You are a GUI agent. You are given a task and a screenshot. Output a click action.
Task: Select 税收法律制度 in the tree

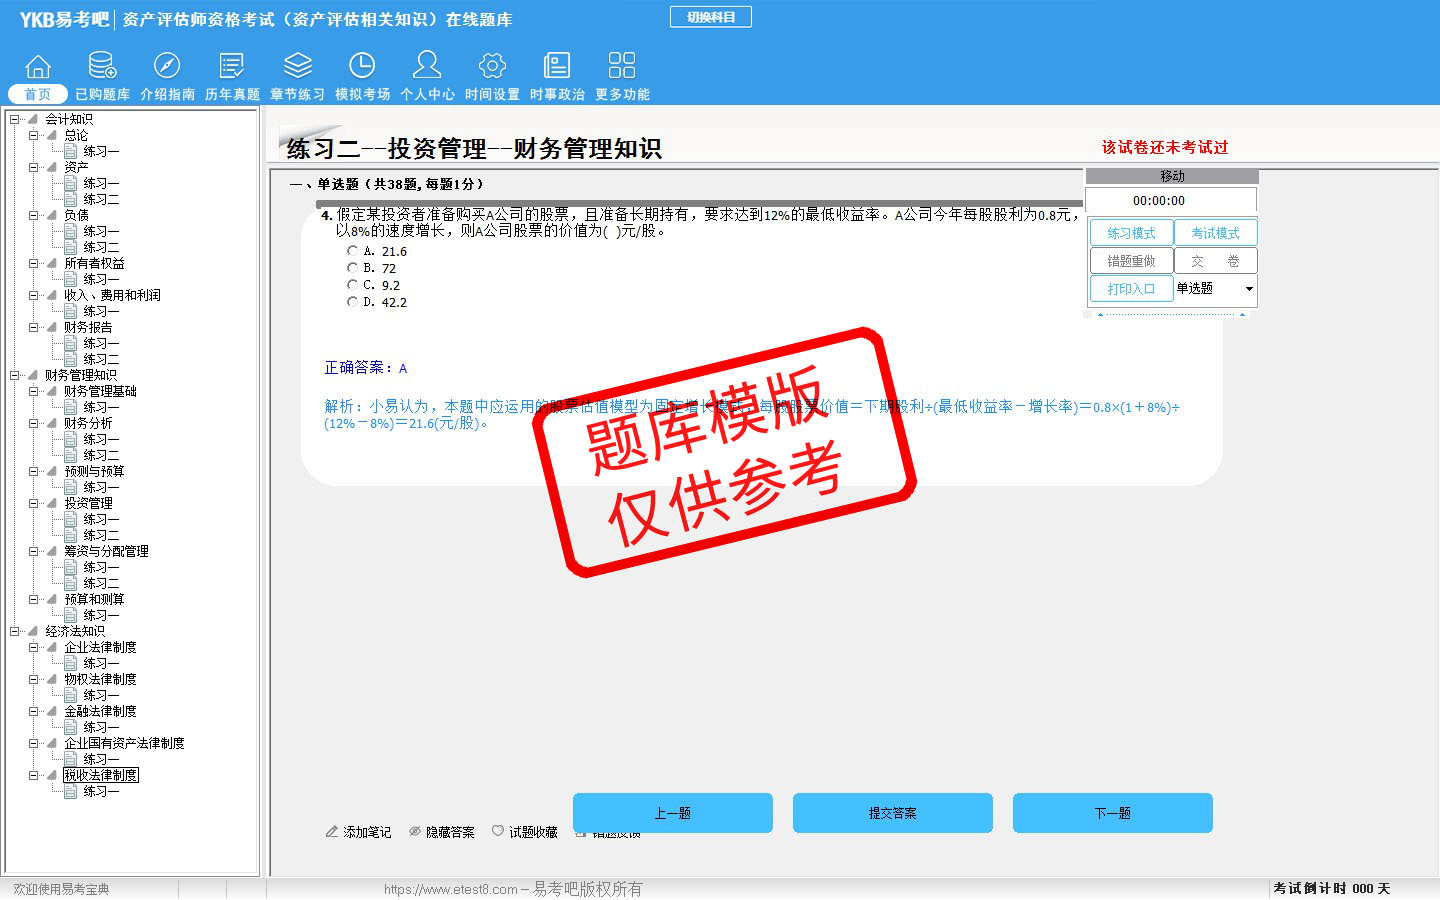point(101,775)
